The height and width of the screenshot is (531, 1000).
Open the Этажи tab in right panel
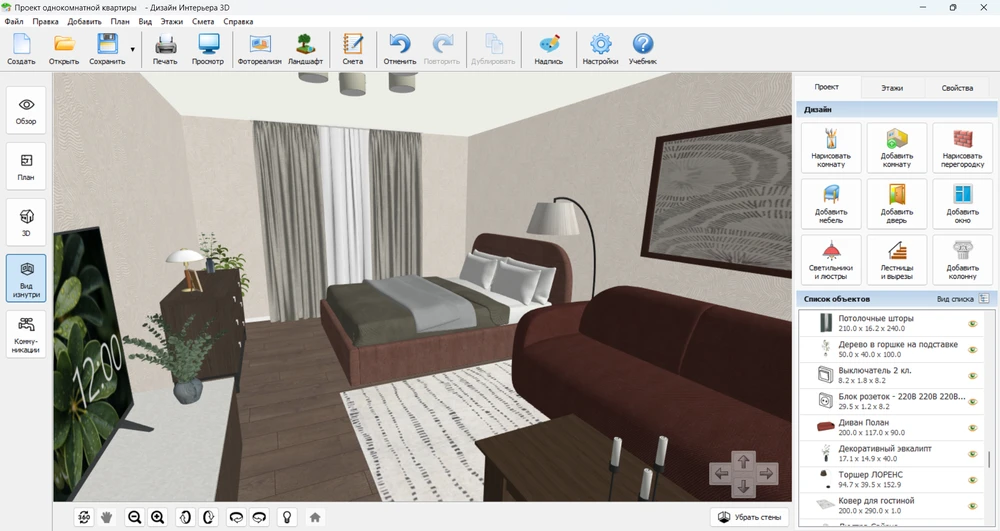point(891,88)
